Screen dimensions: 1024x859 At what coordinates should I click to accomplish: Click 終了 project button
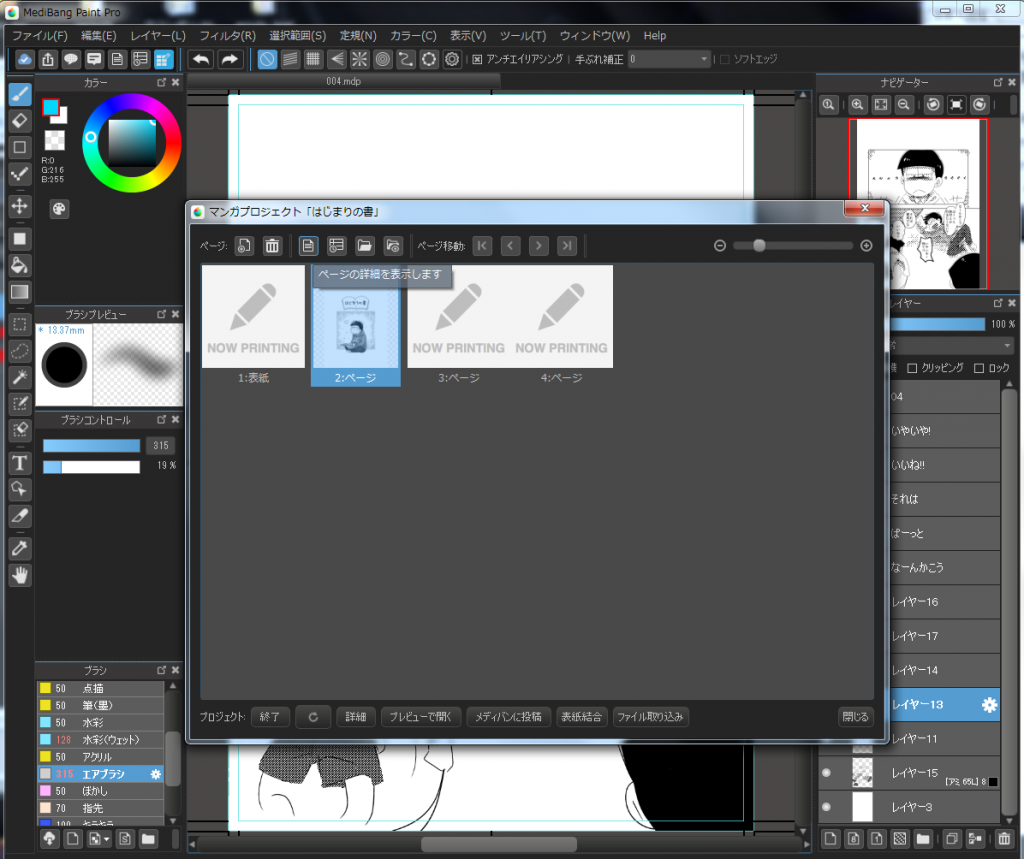[270, 717]
